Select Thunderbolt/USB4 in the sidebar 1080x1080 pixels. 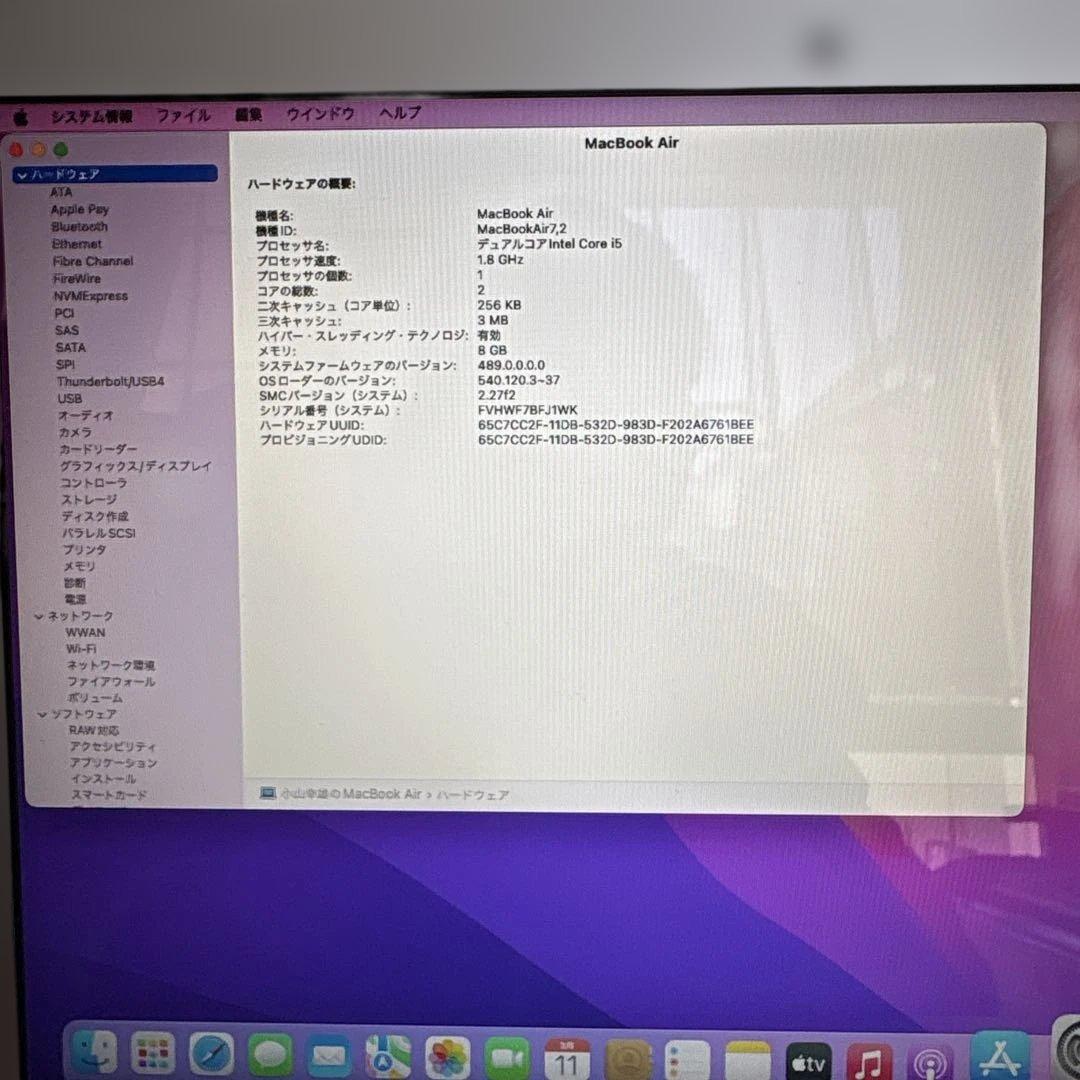tap(111, 381)
